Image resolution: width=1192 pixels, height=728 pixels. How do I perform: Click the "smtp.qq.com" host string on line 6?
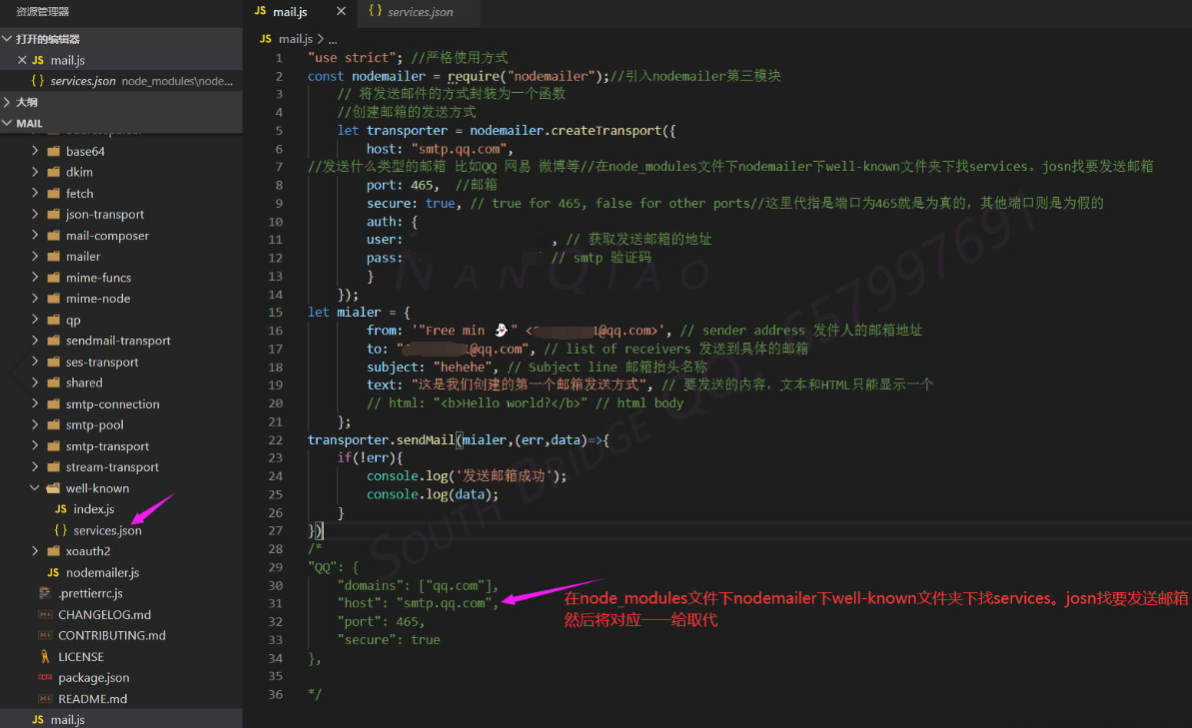click(x=458, y=149)
